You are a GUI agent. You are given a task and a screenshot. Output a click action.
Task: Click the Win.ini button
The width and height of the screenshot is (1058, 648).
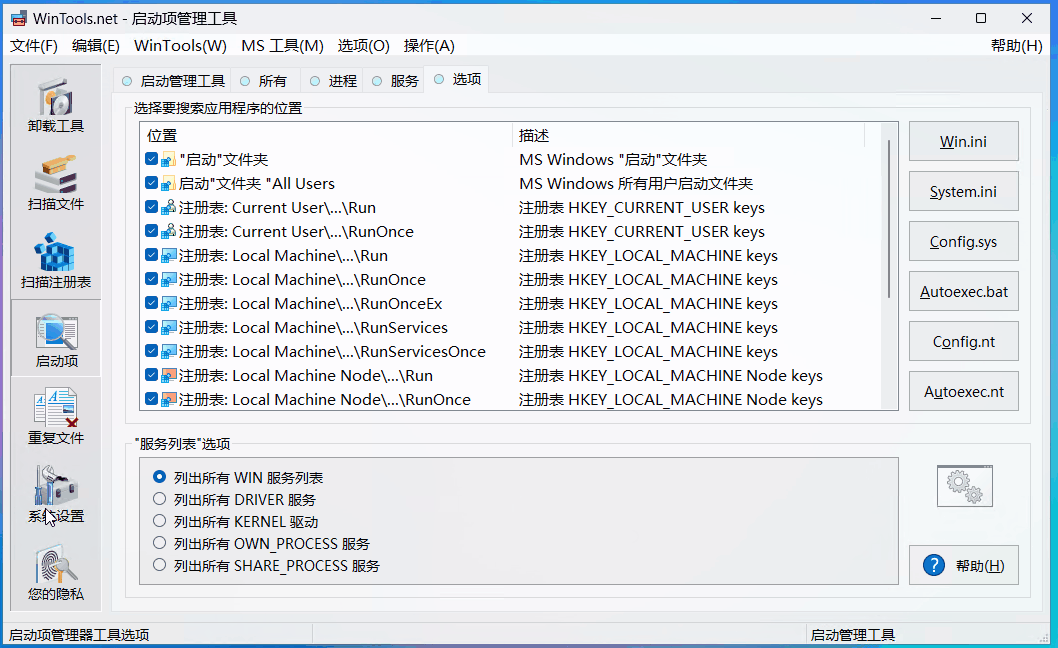[964, 142]
